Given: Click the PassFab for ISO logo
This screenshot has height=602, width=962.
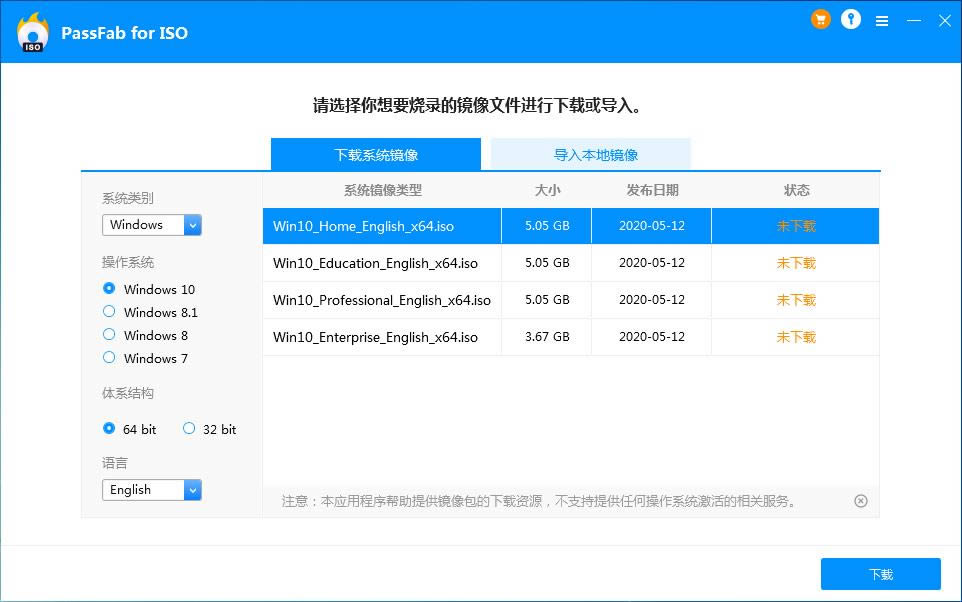Looking at the screenshot, I should click(x=33, y=32).
